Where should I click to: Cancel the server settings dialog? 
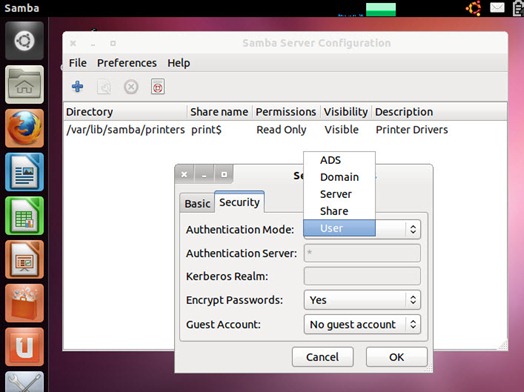tap(322, 357)
